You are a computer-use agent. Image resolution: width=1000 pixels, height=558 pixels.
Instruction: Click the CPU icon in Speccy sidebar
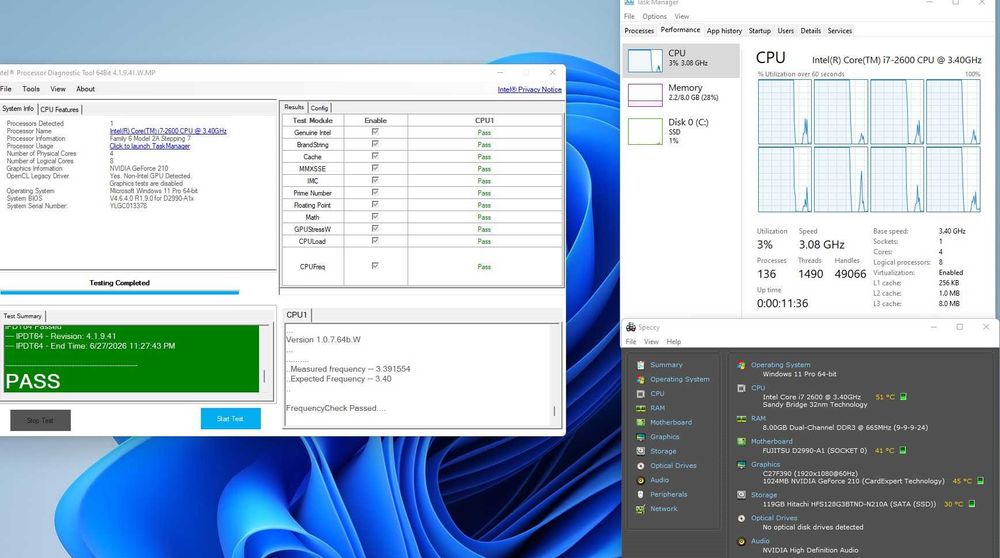pyautogui.click(x=640, y=393)
